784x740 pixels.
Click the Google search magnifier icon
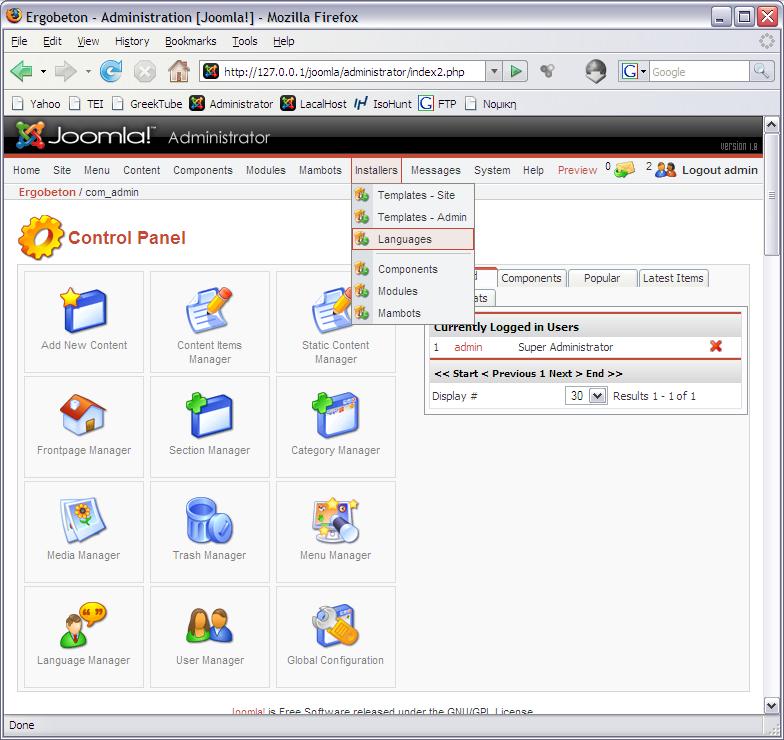[x=761, y=72]
